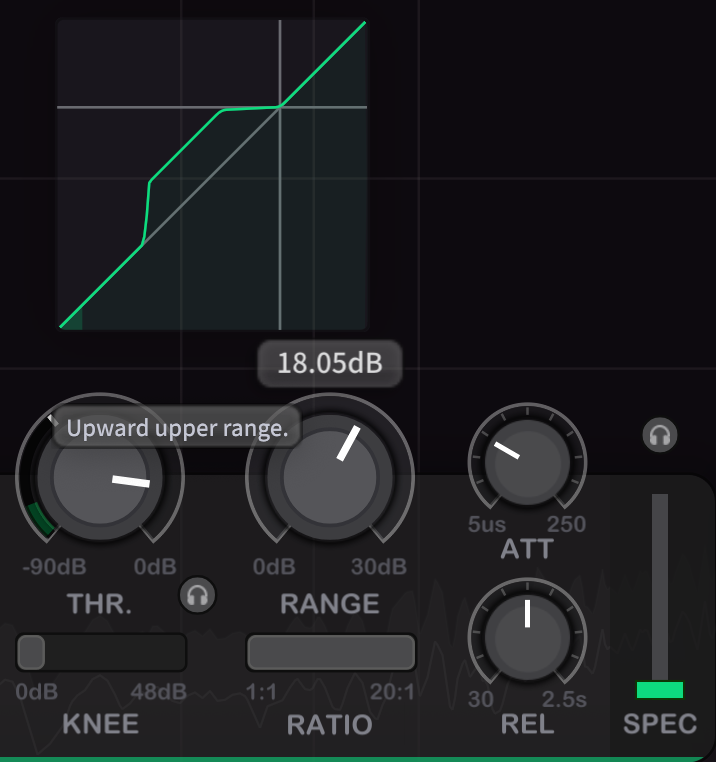
Task: Click the KNEE slider handle
Action: point(32,653)
